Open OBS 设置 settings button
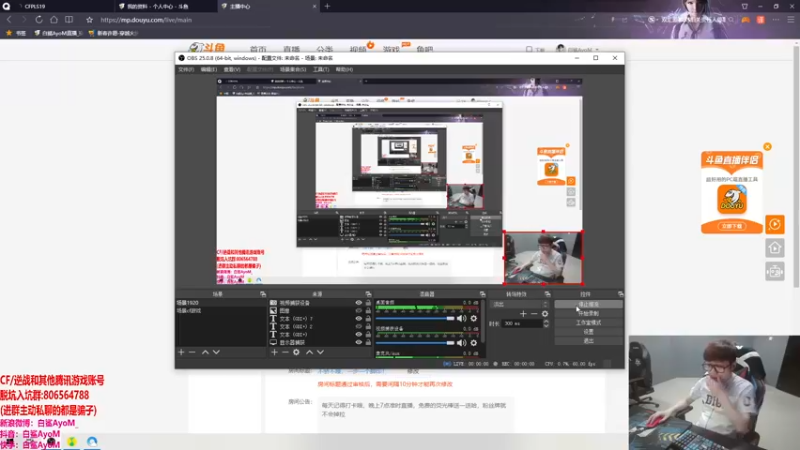 (x=588, y=332)
